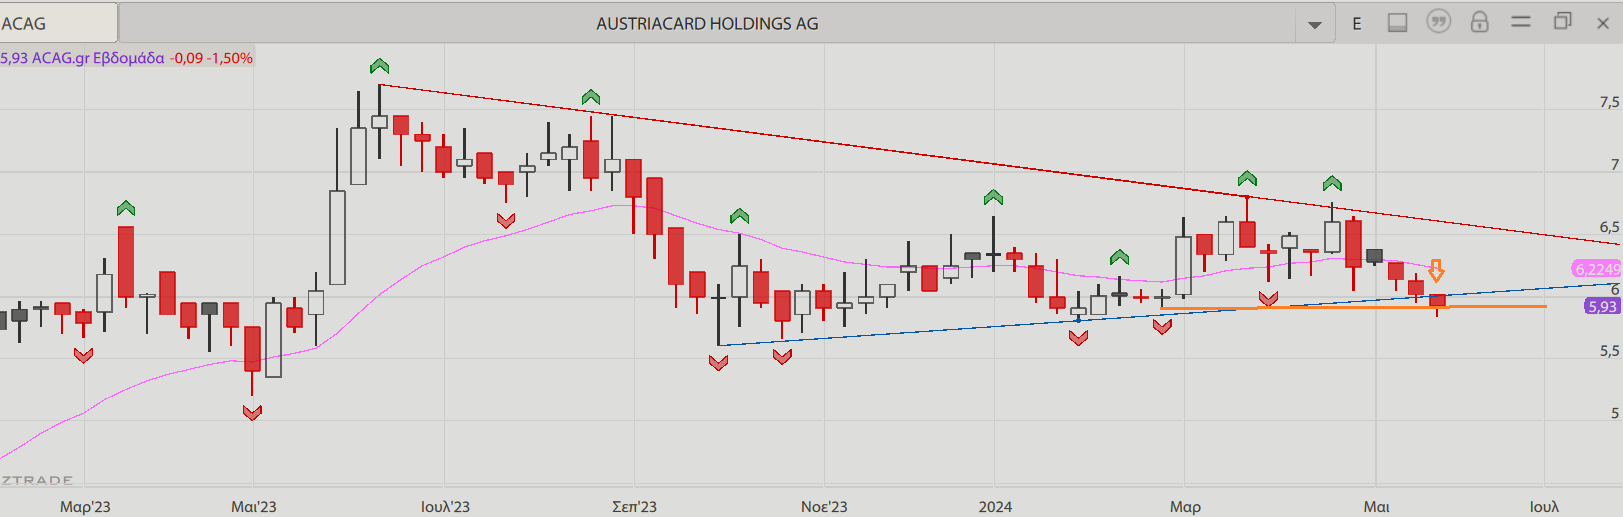
Task: Open the quotation-mark comments icon
Action: [1438, 21]
